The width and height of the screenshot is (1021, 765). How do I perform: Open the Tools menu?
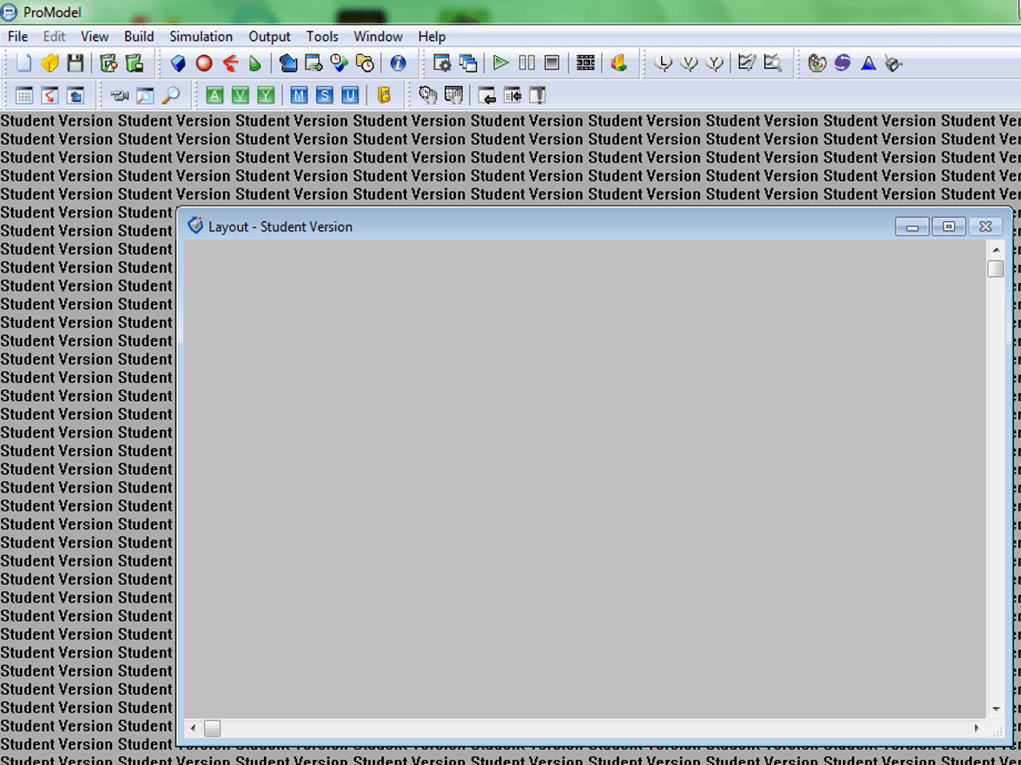(x=322, y=36)
